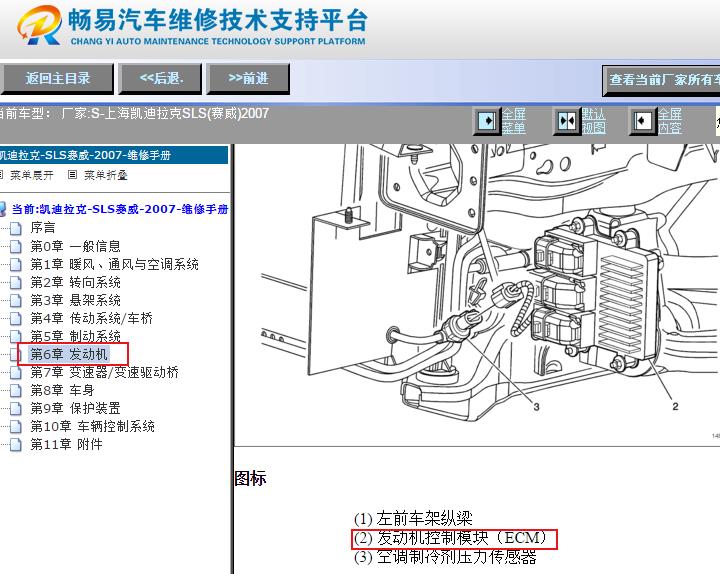Click the root manual book icon
The height and width of the screenshot is (574, 720).
(2, 209)
